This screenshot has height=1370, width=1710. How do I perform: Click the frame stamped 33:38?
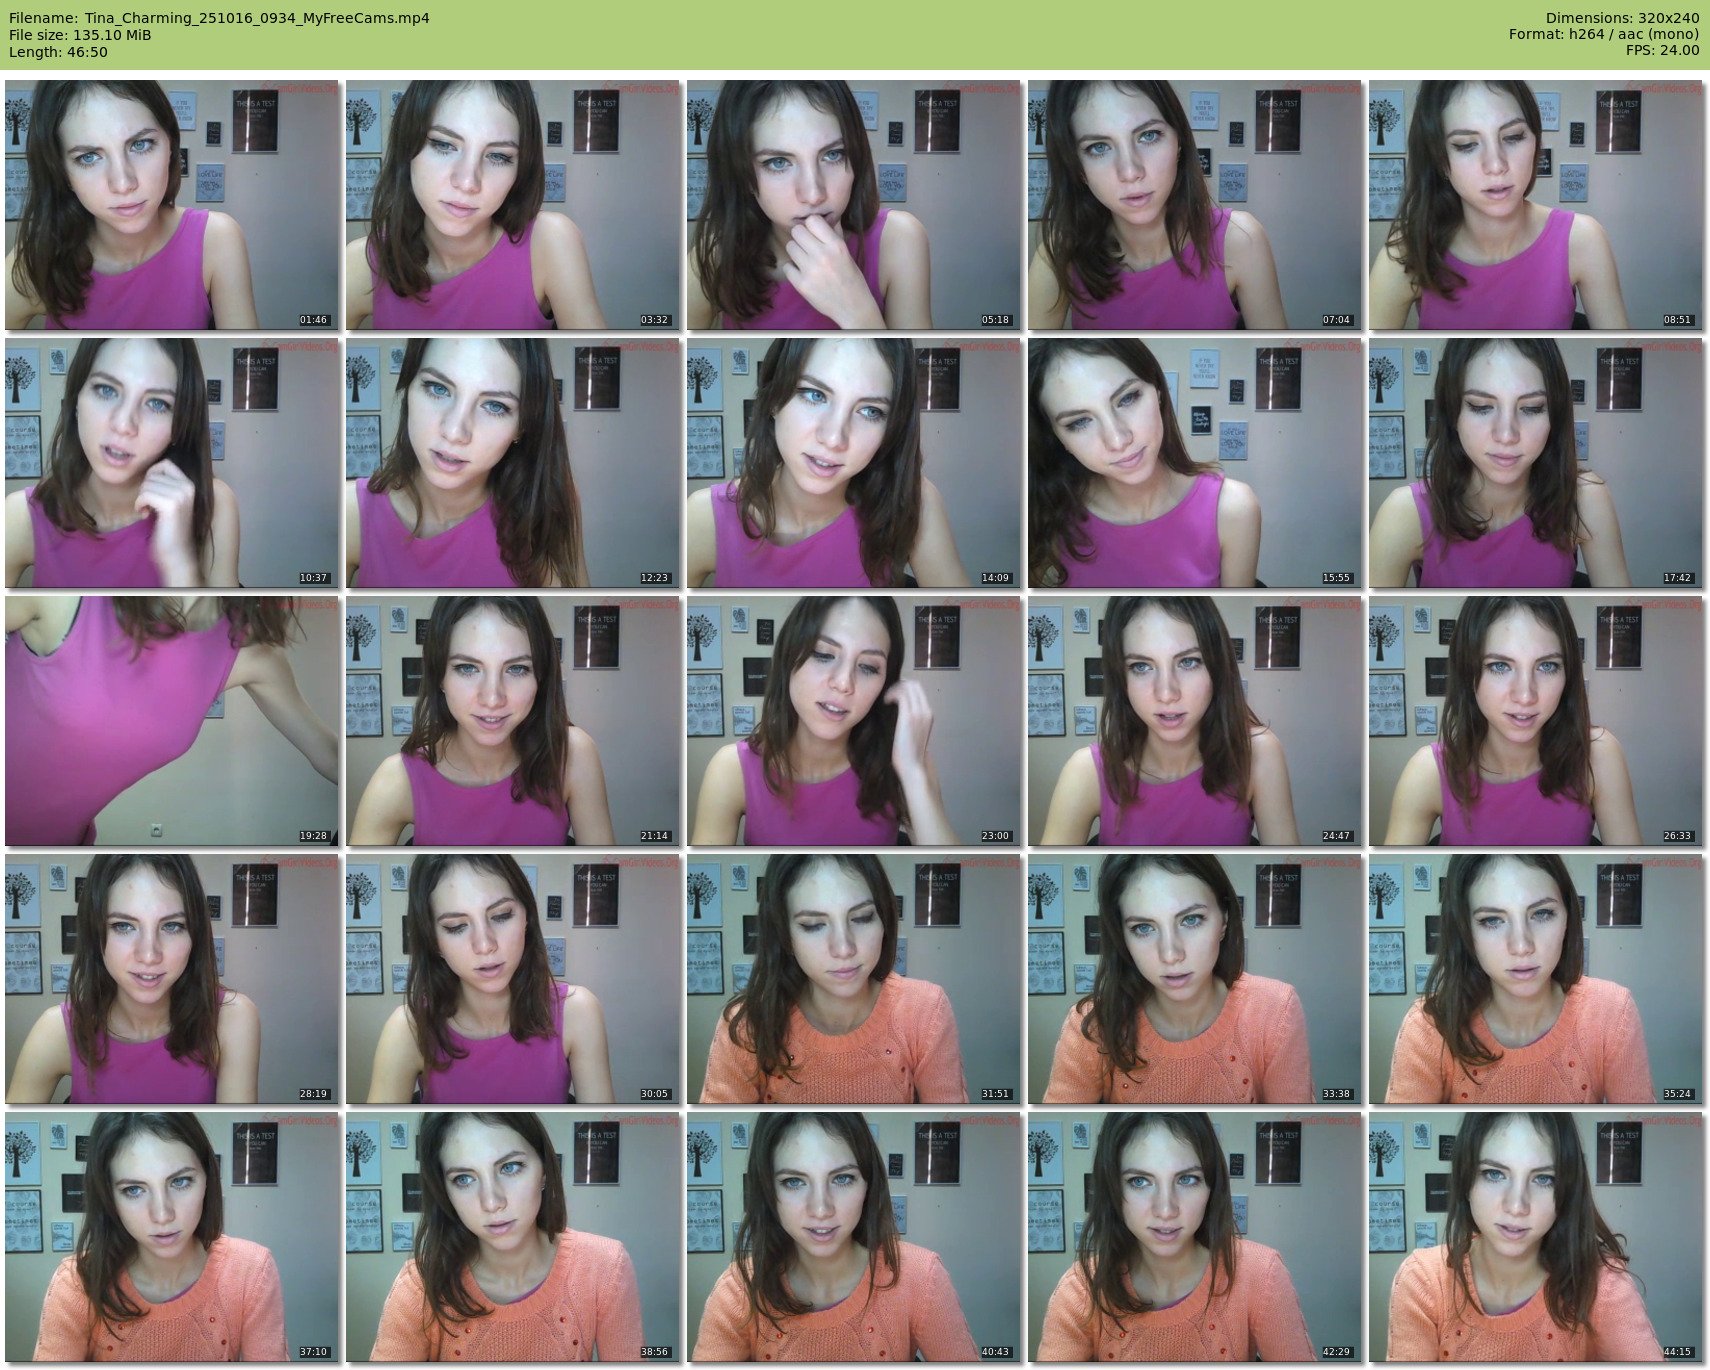1195,979
